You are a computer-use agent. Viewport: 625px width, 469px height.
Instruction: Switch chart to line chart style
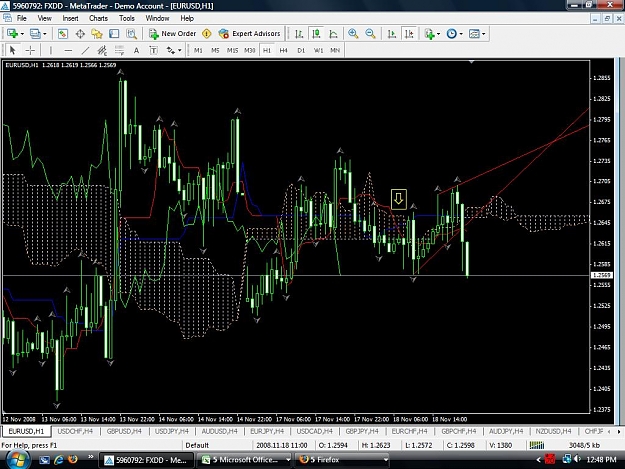333,34
